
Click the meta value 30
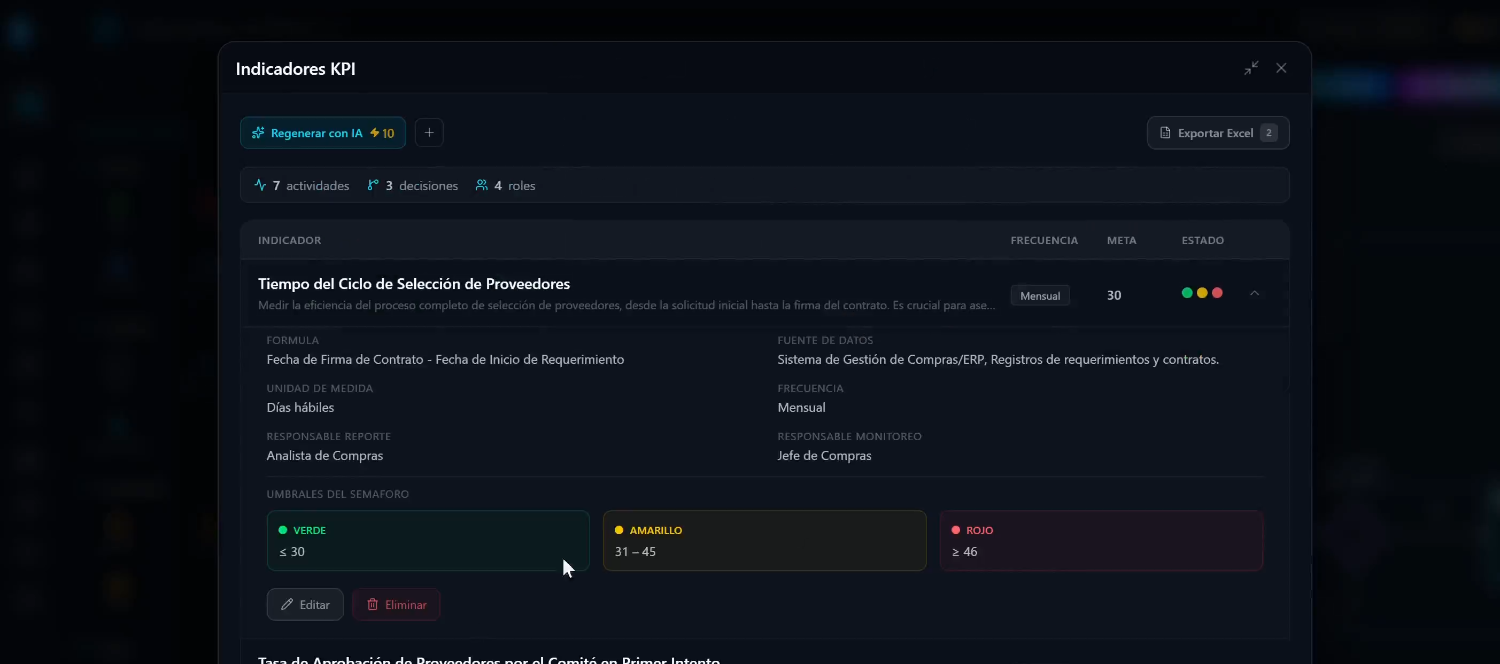[x=1114, y=295]
